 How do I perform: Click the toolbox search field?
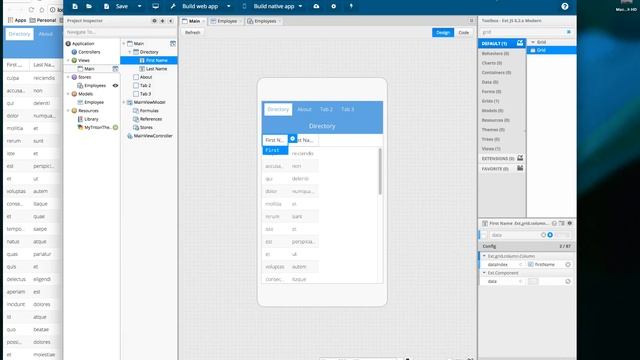[522, 32]
